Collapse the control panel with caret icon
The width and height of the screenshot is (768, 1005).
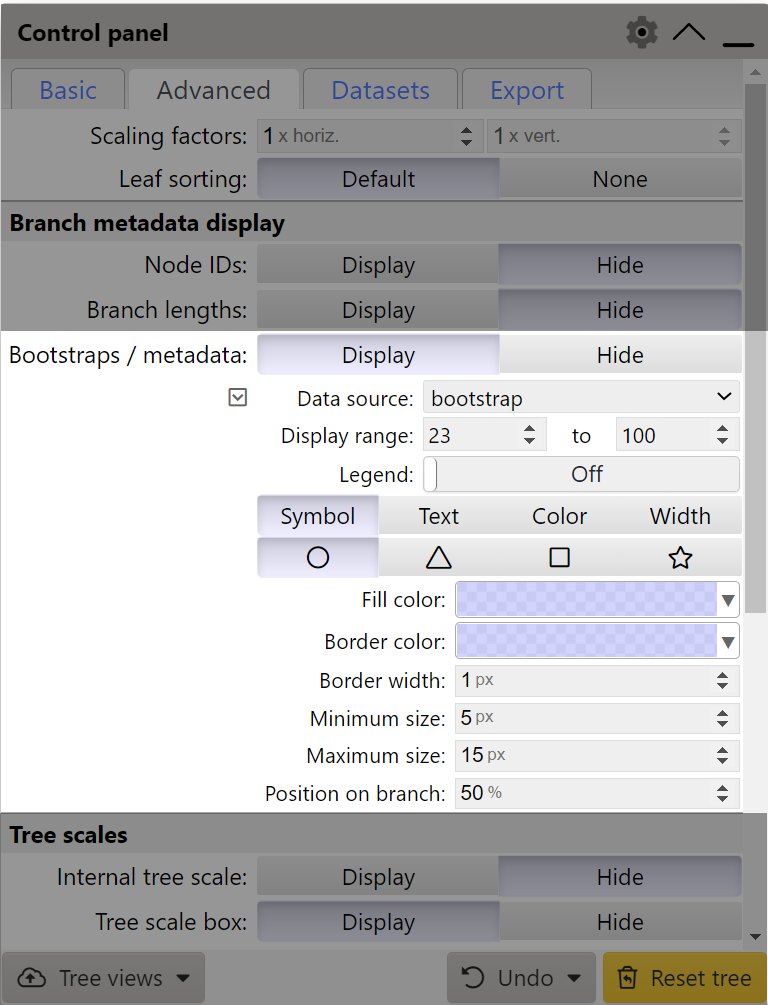click(689, 33)
